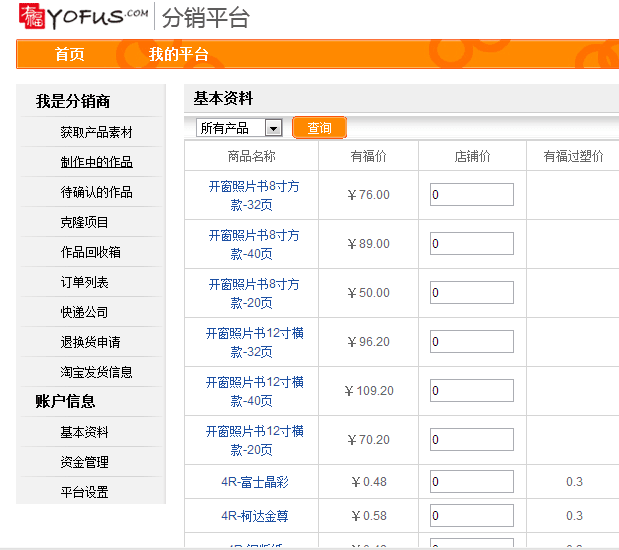The image size is (619, 550).
Task: View 订单列表 in sidebar
Action: tap(84, 282)
